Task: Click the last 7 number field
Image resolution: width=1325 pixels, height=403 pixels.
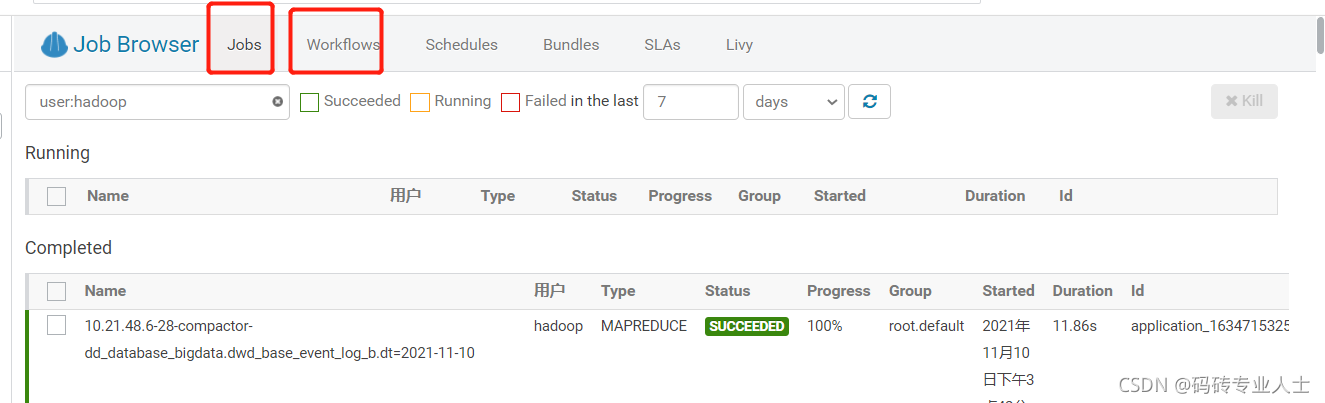Action: point(691,102)
